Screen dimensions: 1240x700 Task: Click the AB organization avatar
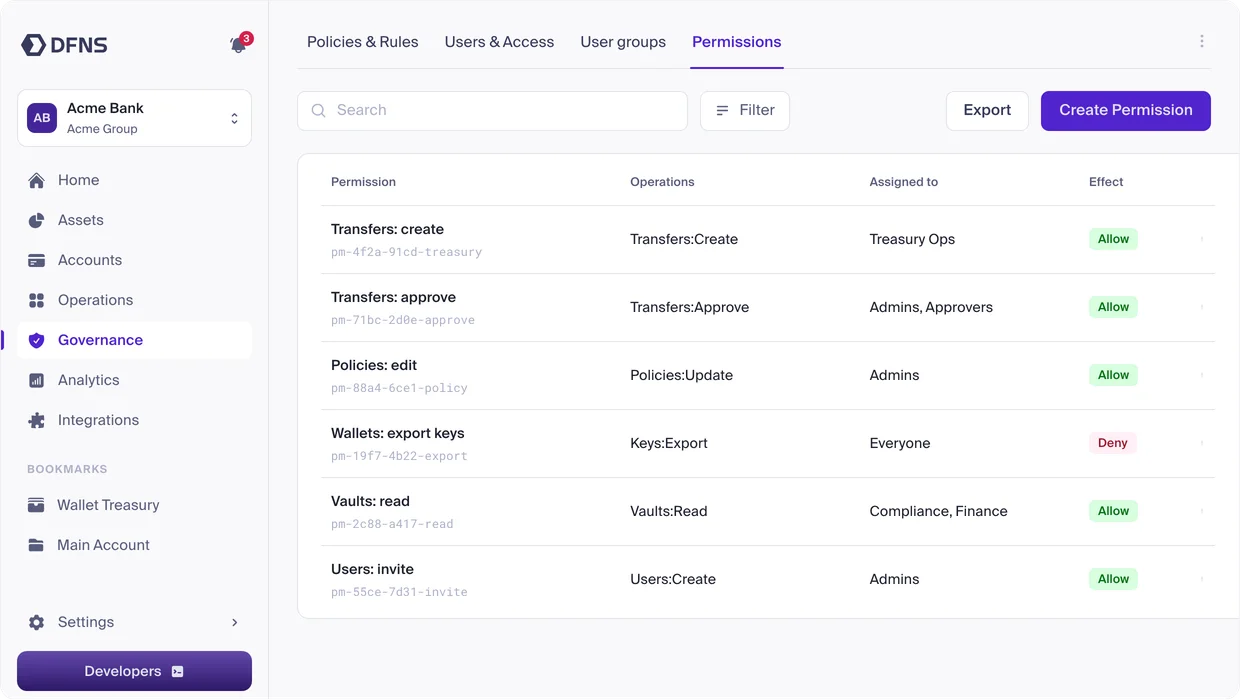42,118
